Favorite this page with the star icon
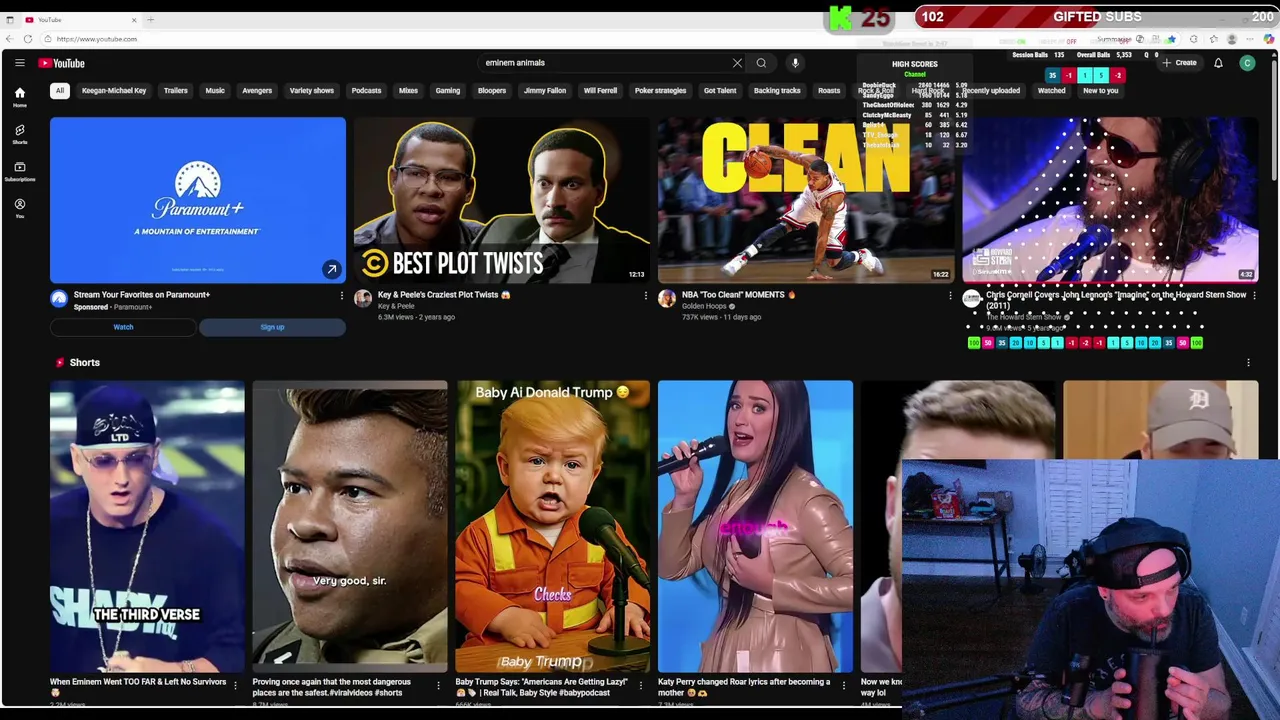 click(1171, 39)
